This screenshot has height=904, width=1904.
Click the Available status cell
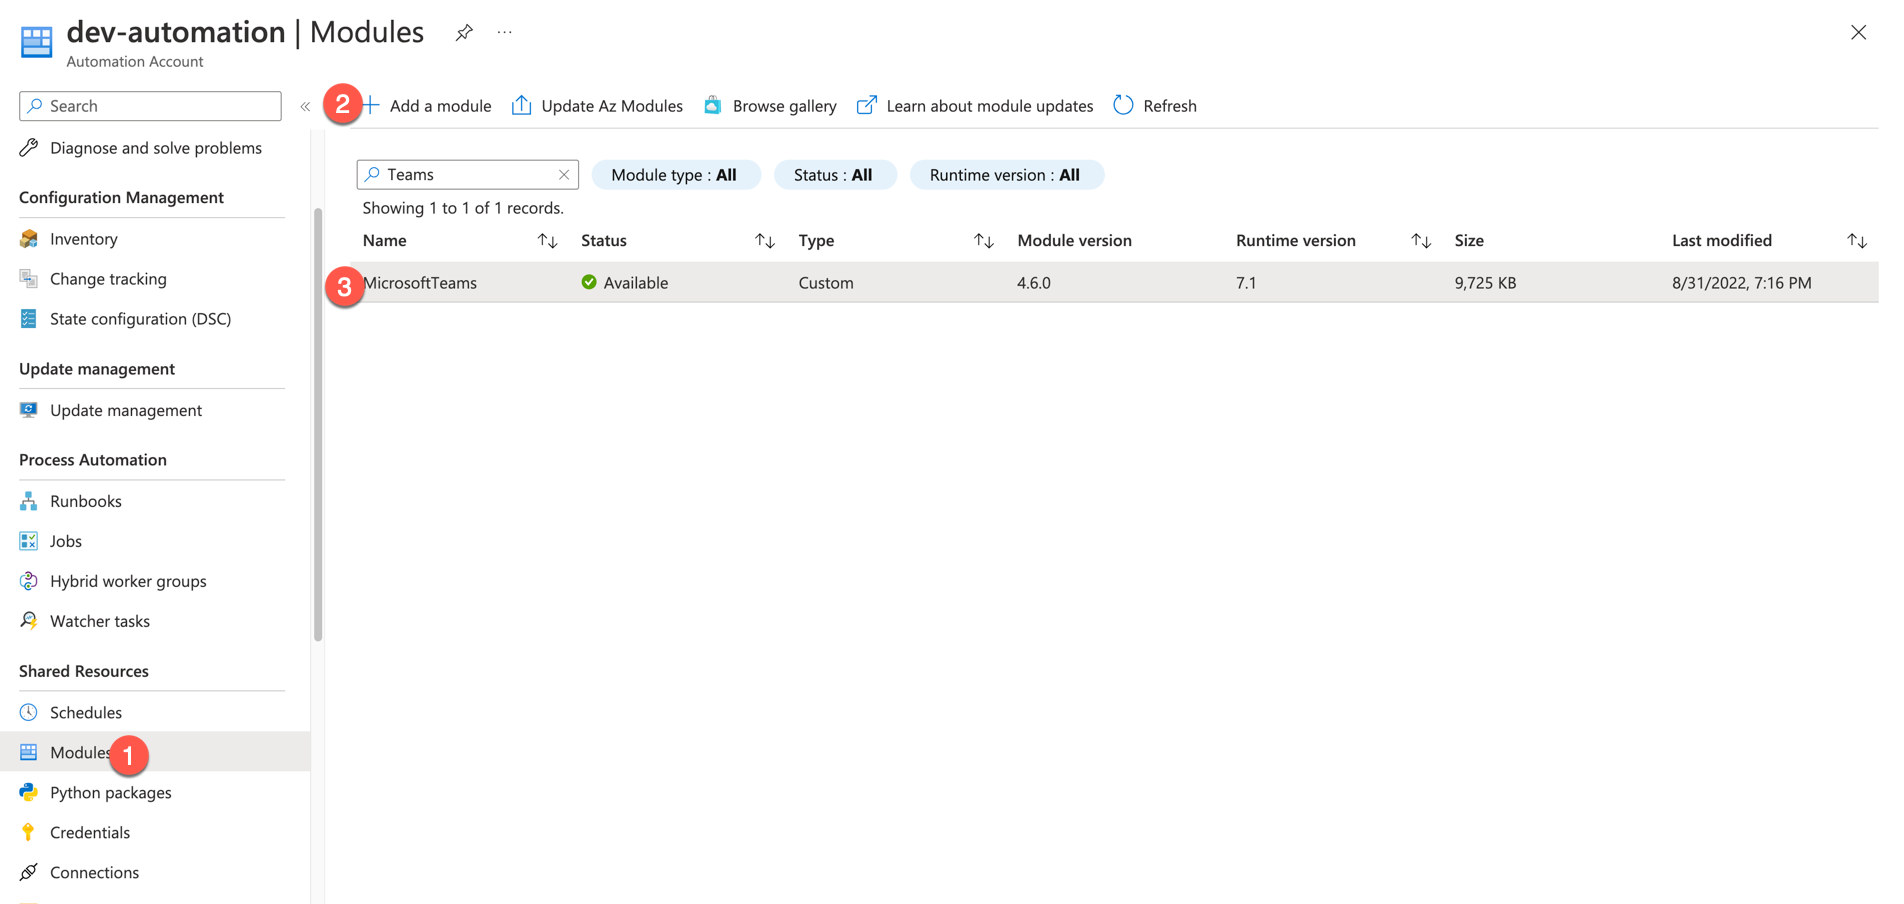pos(625,283)
